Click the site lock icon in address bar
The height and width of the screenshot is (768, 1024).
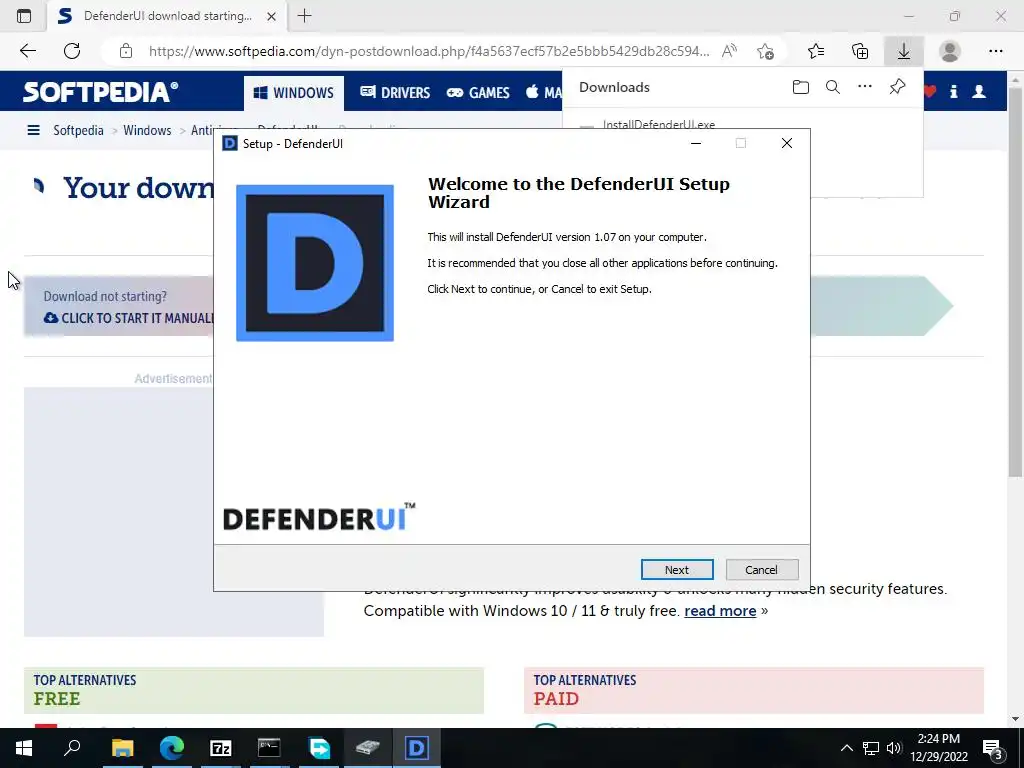point(126,51)
